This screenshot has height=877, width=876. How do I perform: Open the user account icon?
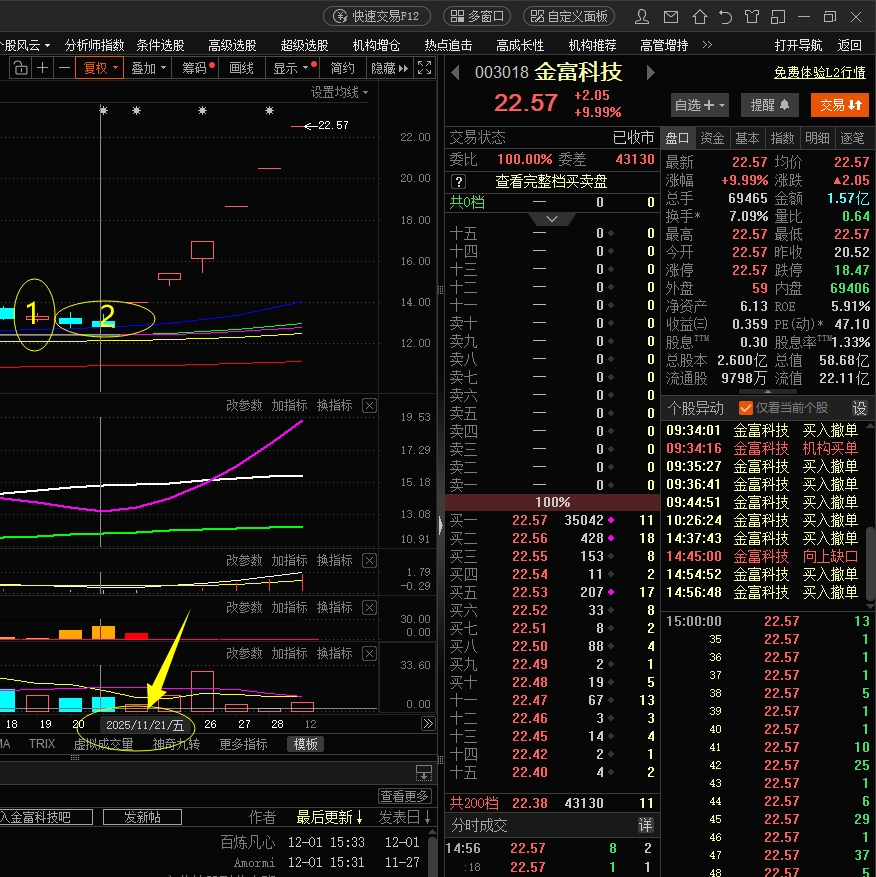click(642, 17)
